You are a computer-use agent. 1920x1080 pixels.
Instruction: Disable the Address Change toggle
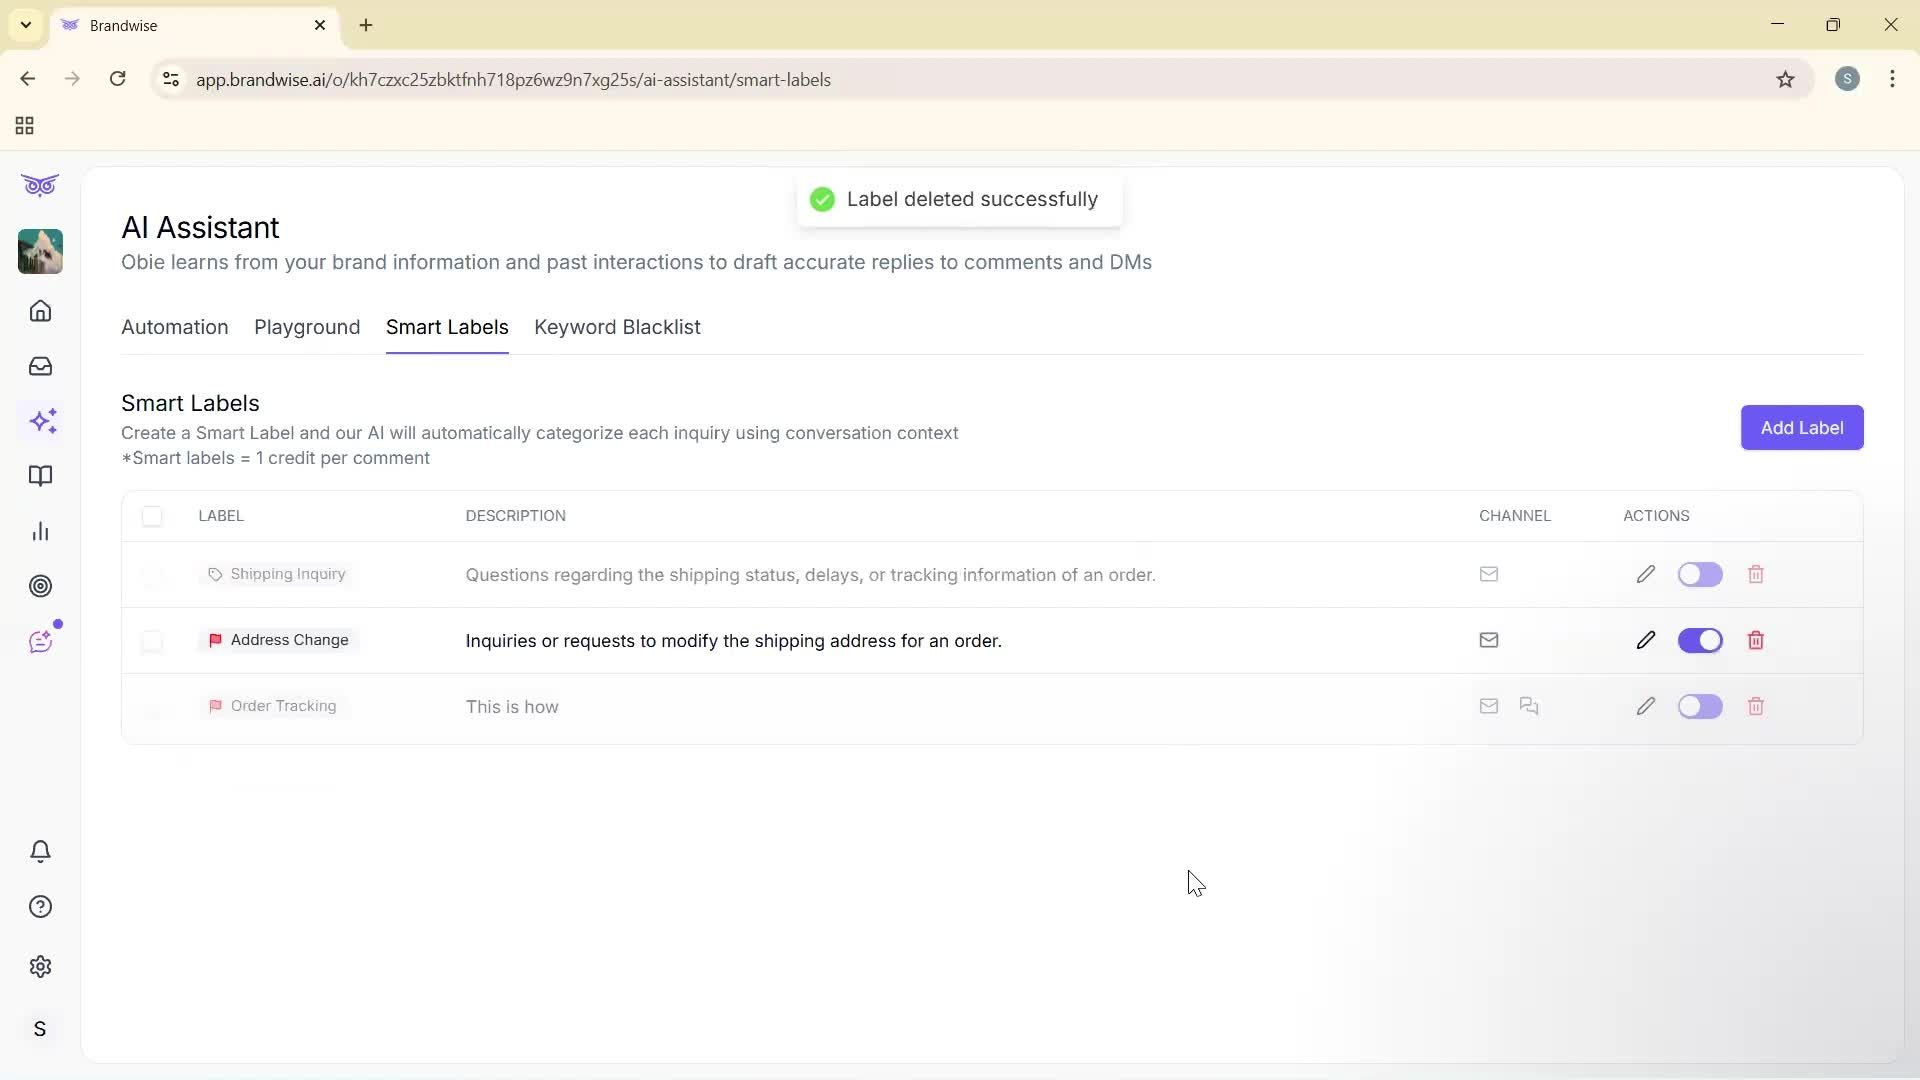point(1700,640)
